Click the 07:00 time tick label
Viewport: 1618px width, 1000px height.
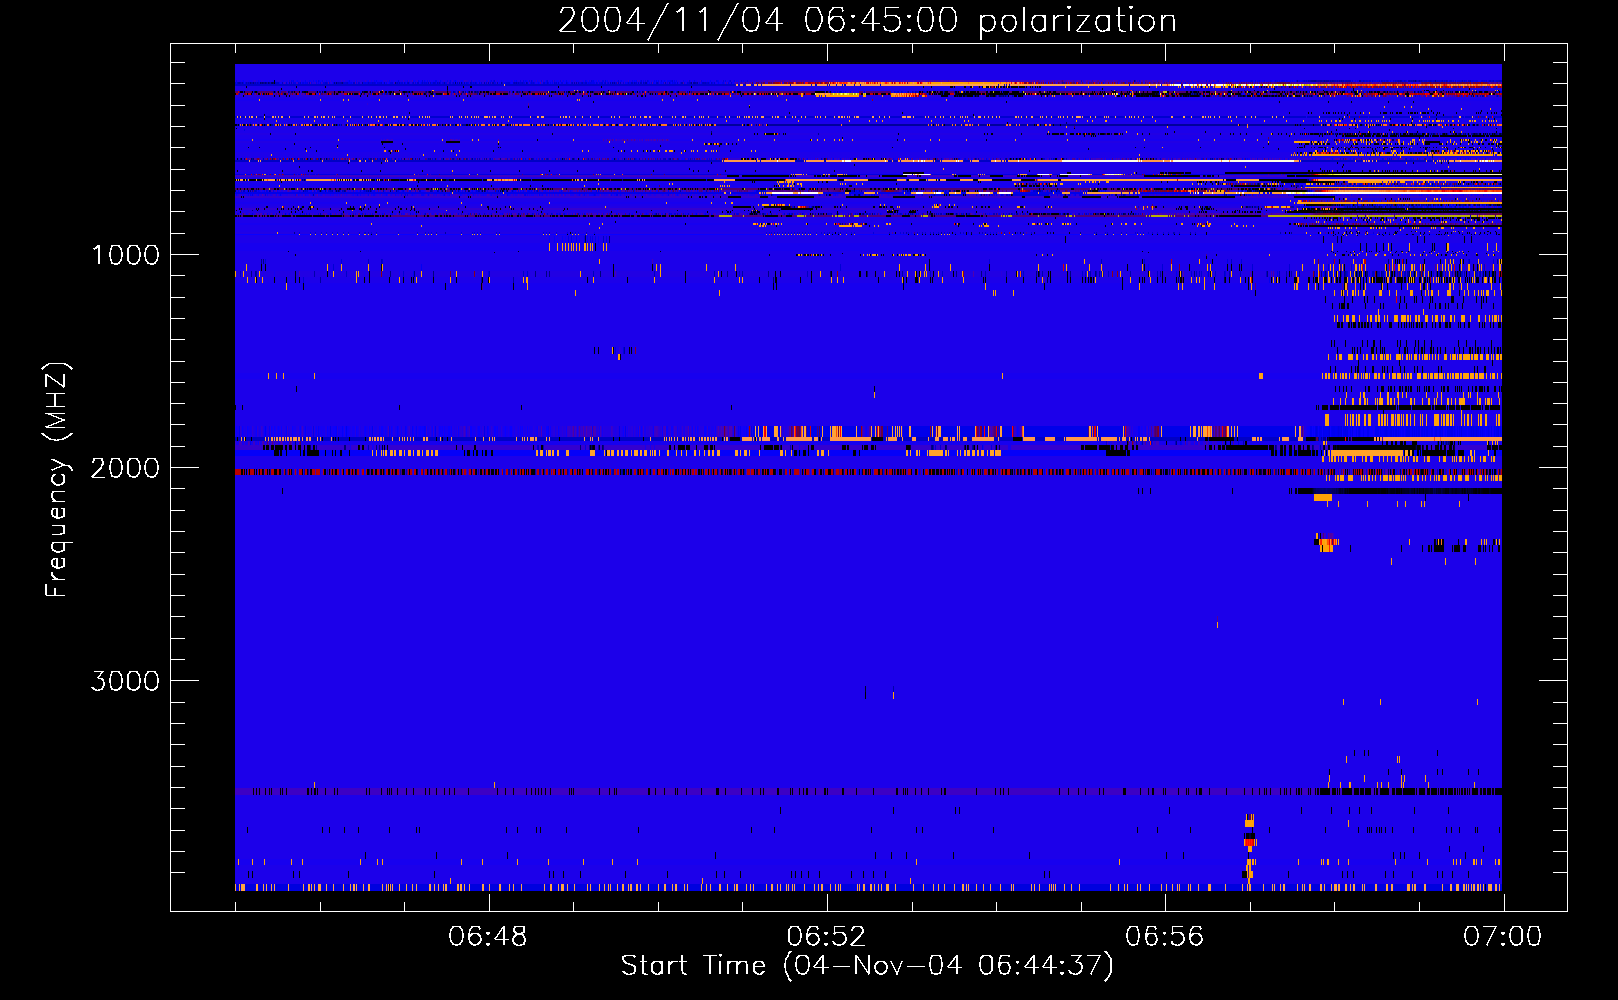1502,937
